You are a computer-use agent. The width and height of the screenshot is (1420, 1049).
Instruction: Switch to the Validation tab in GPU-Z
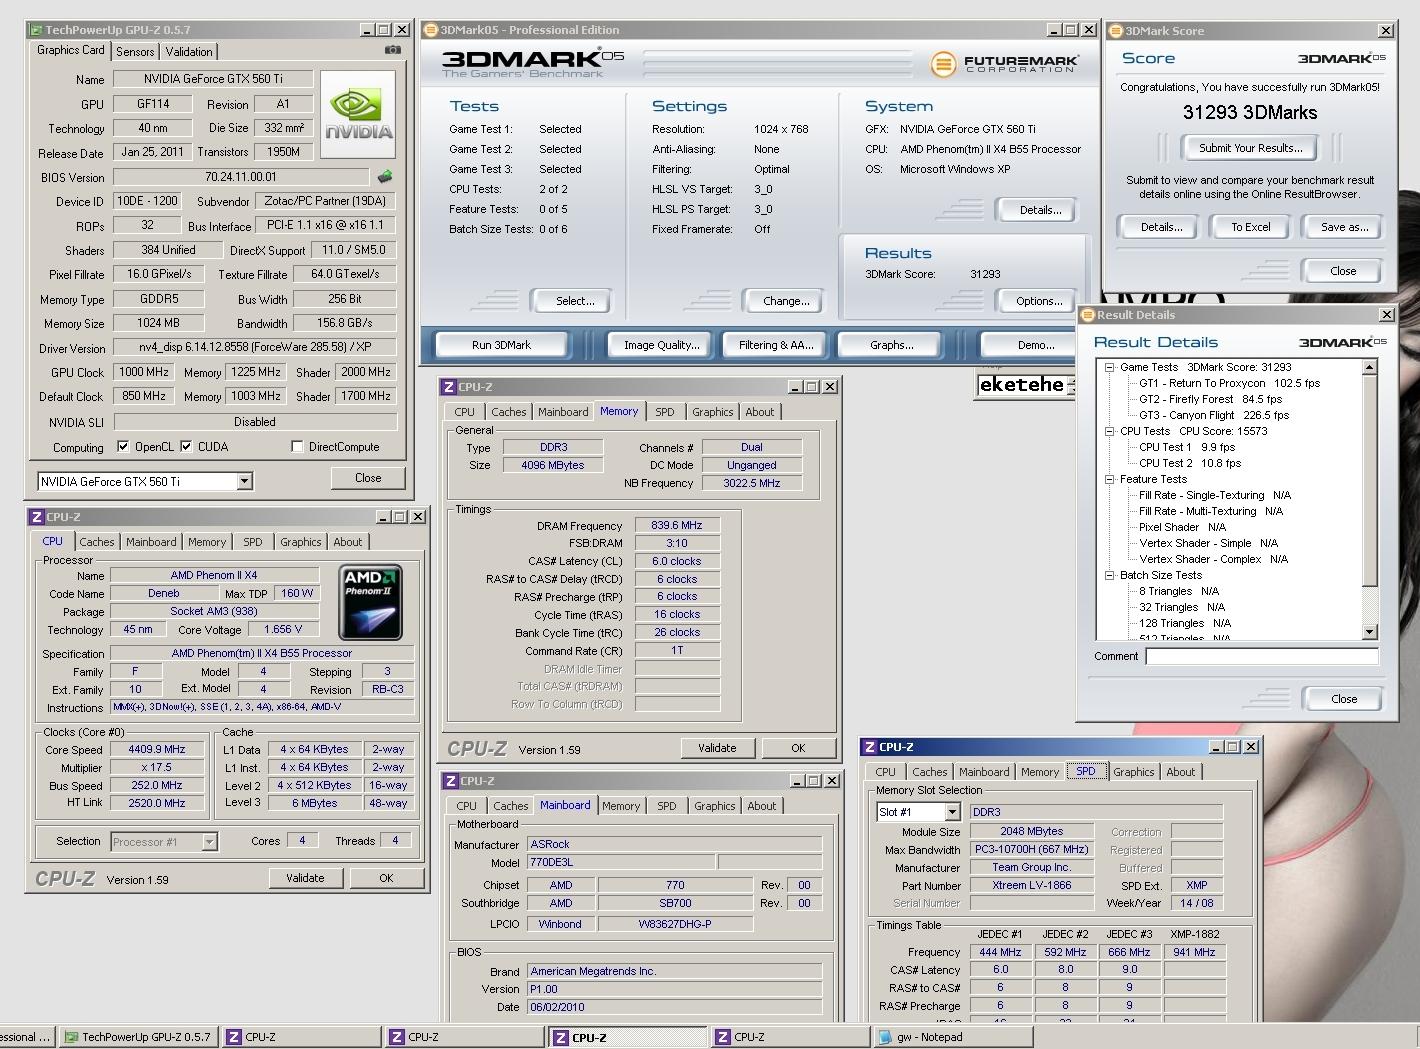tap(189, 52)
